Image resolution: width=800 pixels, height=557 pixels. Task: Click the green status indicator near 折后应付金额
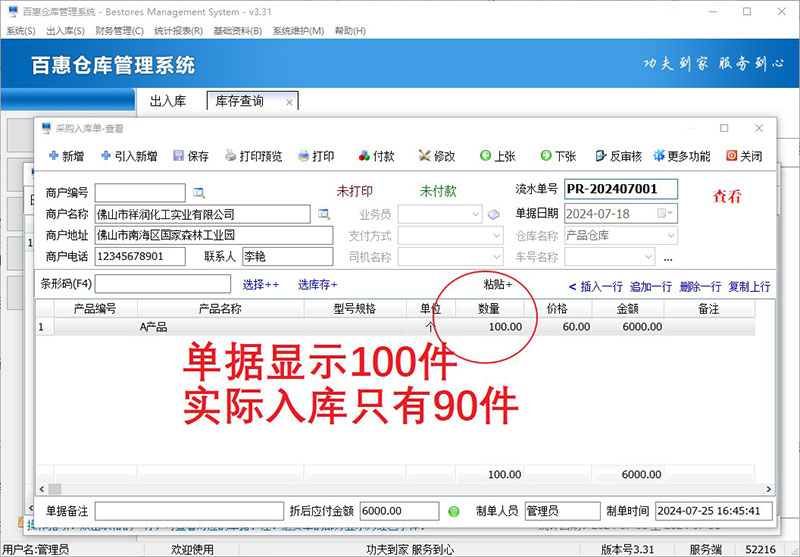click(453, 511)
